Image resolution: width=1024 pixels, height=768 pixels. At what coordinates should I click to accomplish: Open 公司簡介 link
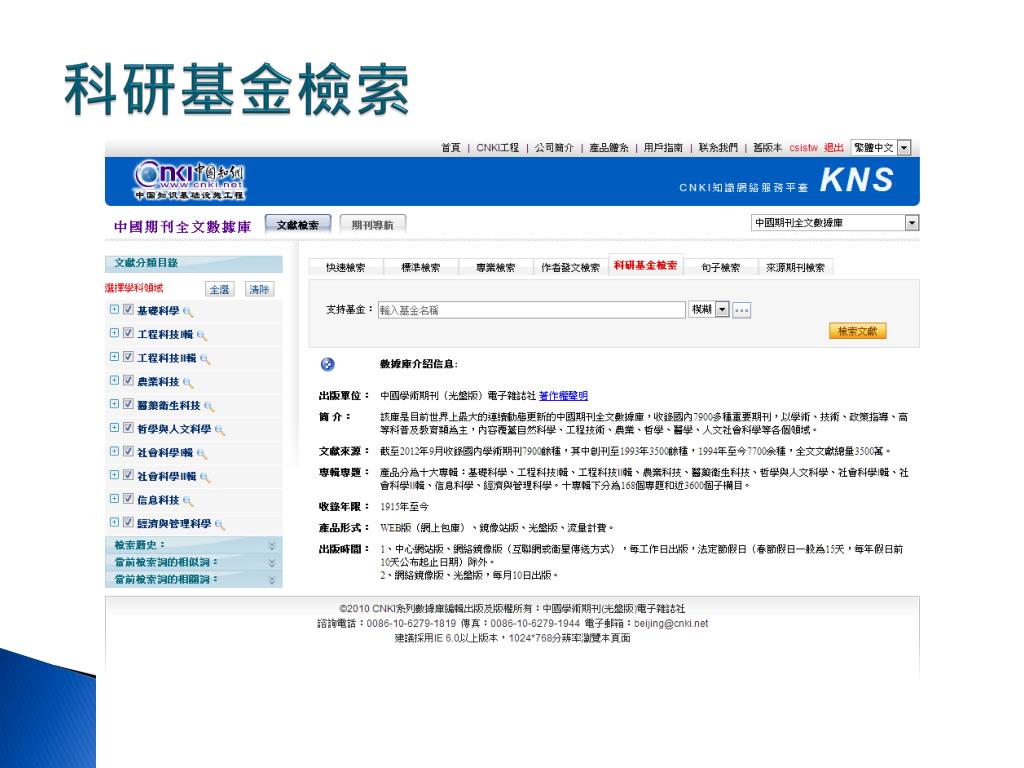(554, 148)
